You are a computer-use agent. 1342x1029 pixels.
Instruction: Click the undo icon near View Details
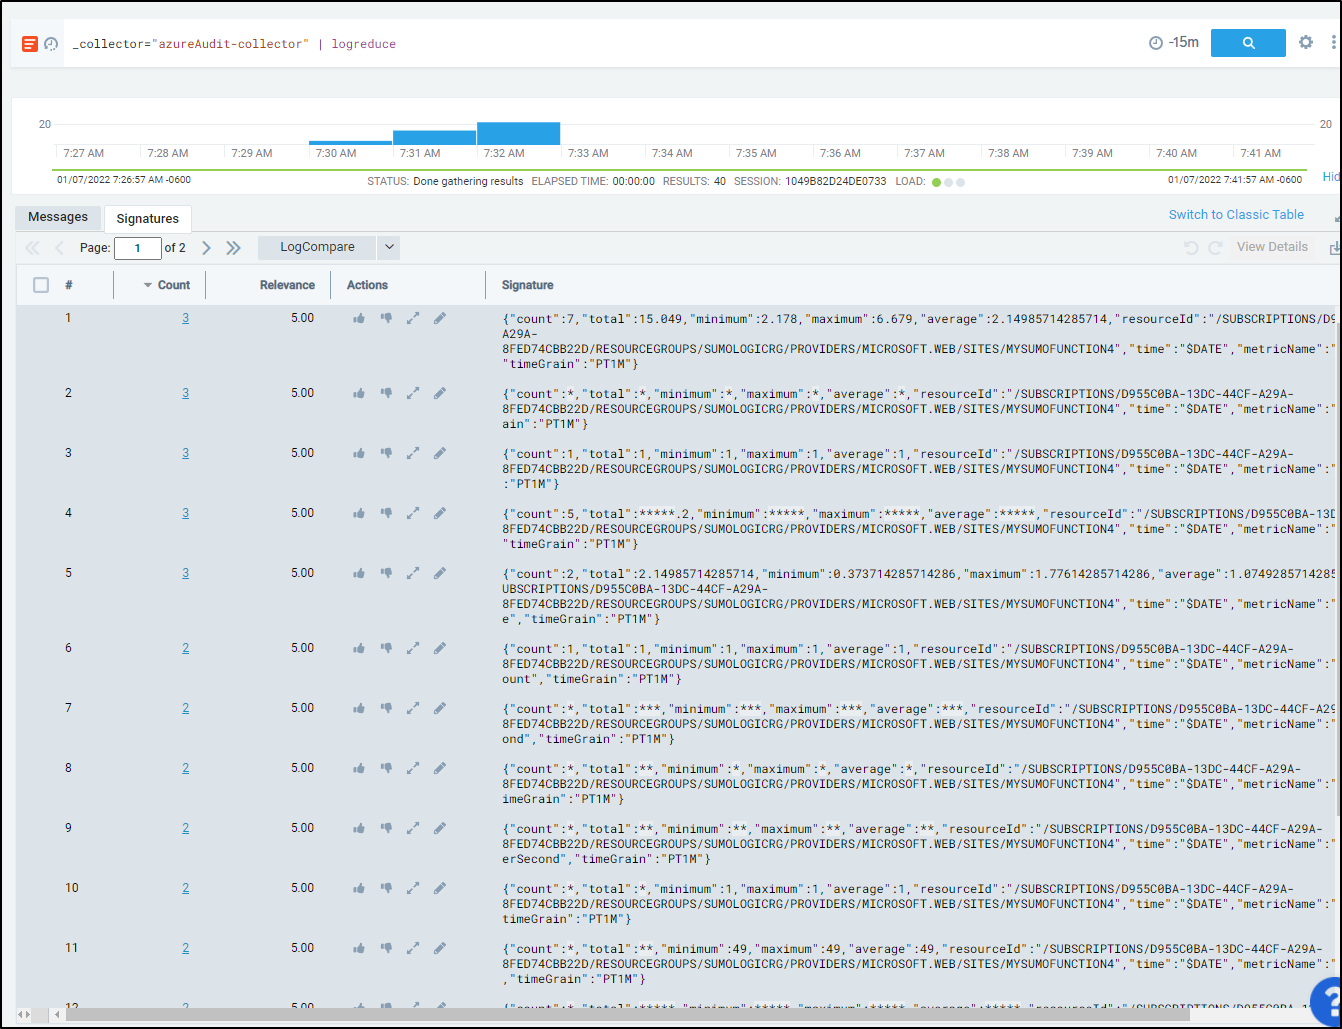pyautogui.click(x=1191, y=247)
